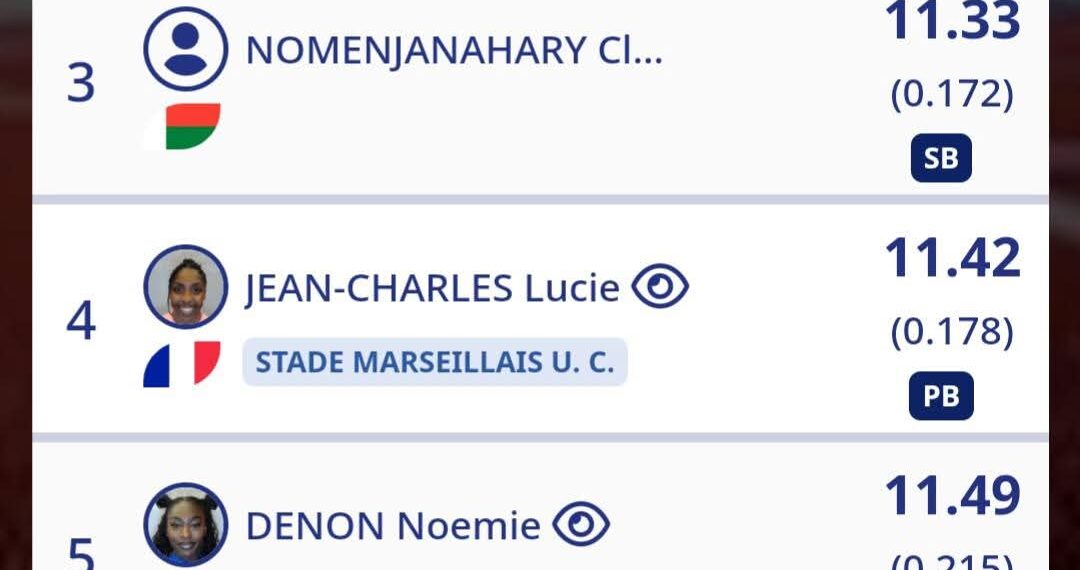Click the rank number 4

point(81,321)
